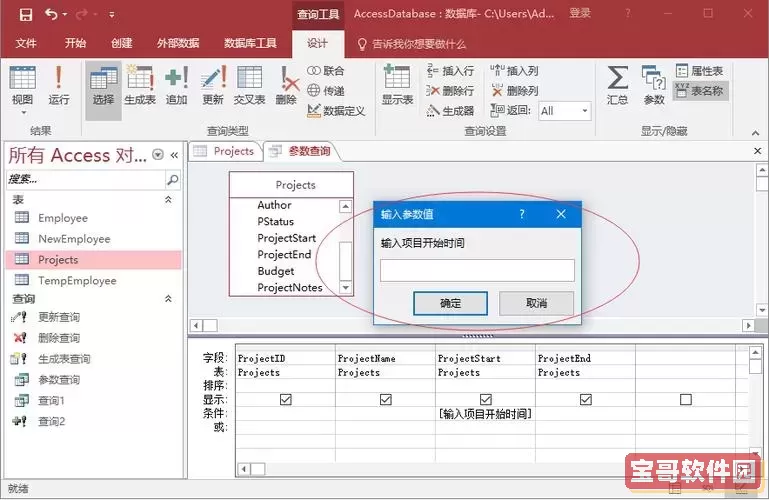
Task: Open Parameters (参数) dialog
Action: click(x=654, y=86)
